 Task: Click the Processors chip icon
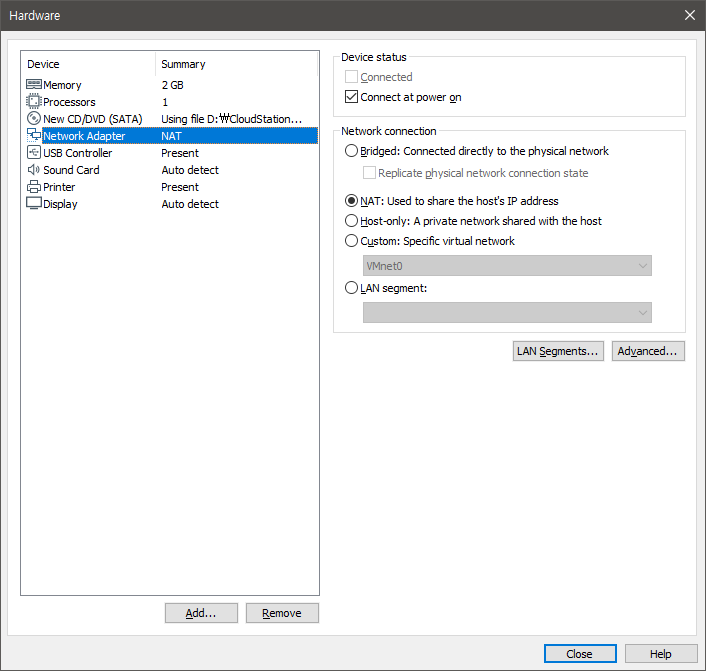click(34, 101)
